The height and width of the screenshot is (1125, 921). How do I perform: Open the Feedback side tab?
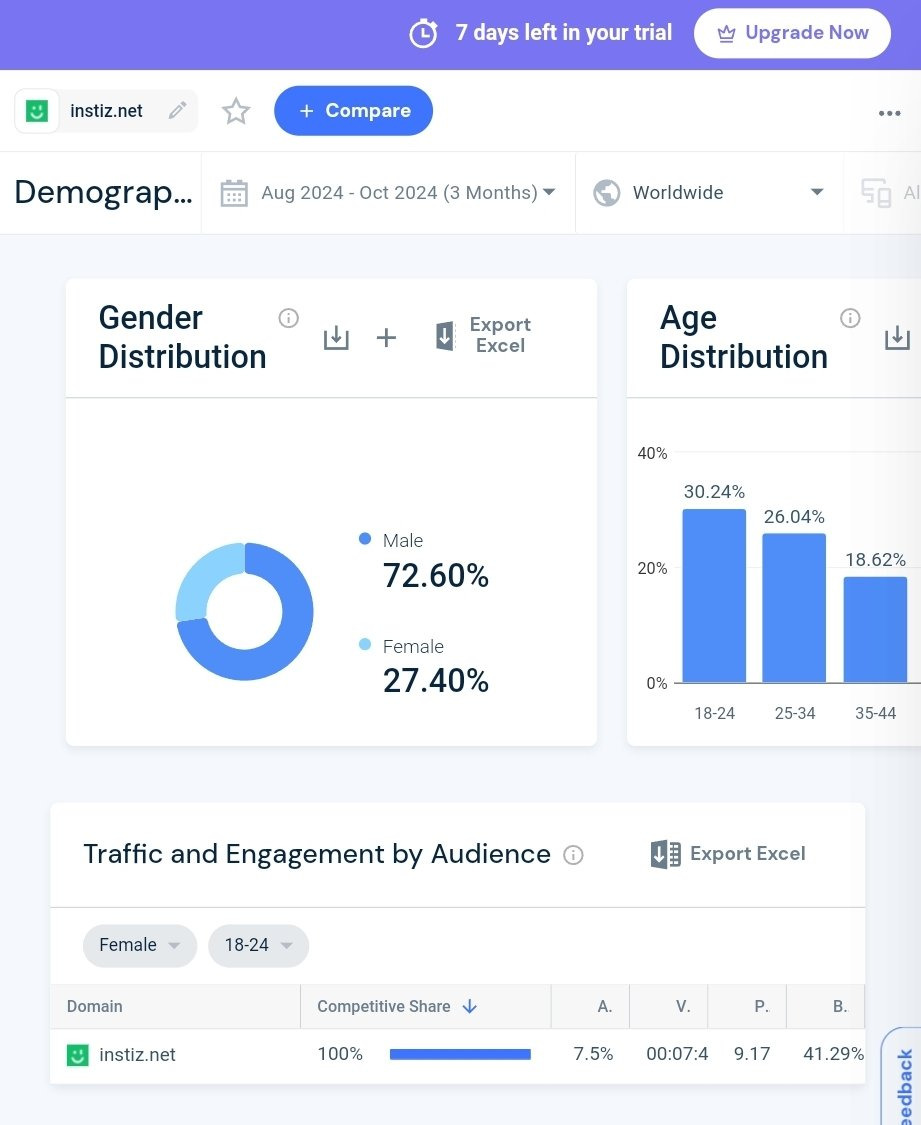(902, 1076)
